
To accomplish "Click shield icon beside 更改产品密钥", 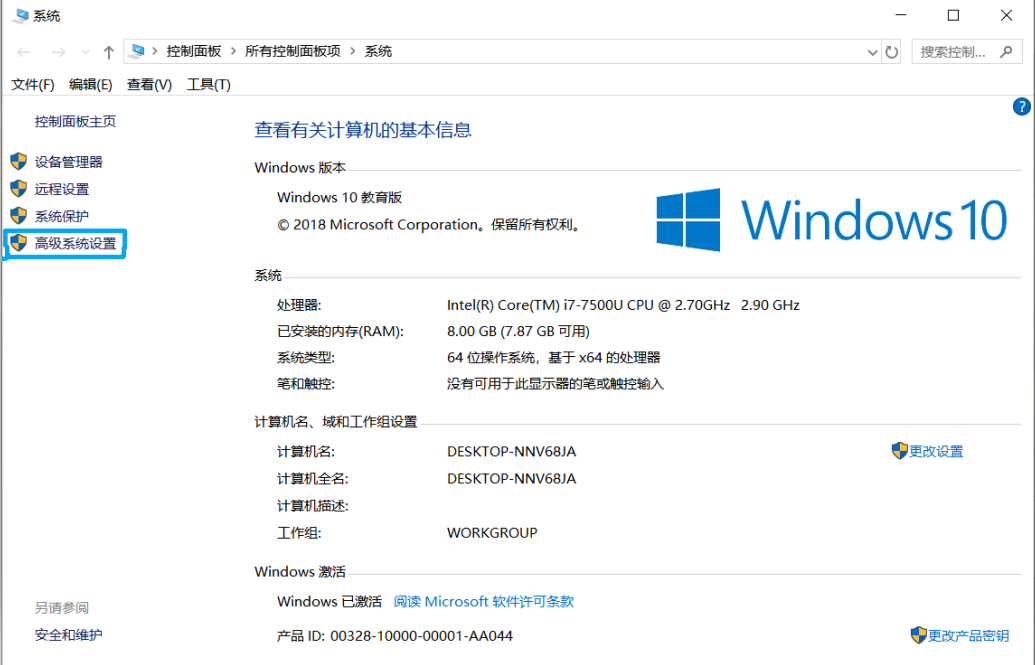I will [x=918, y=635].
